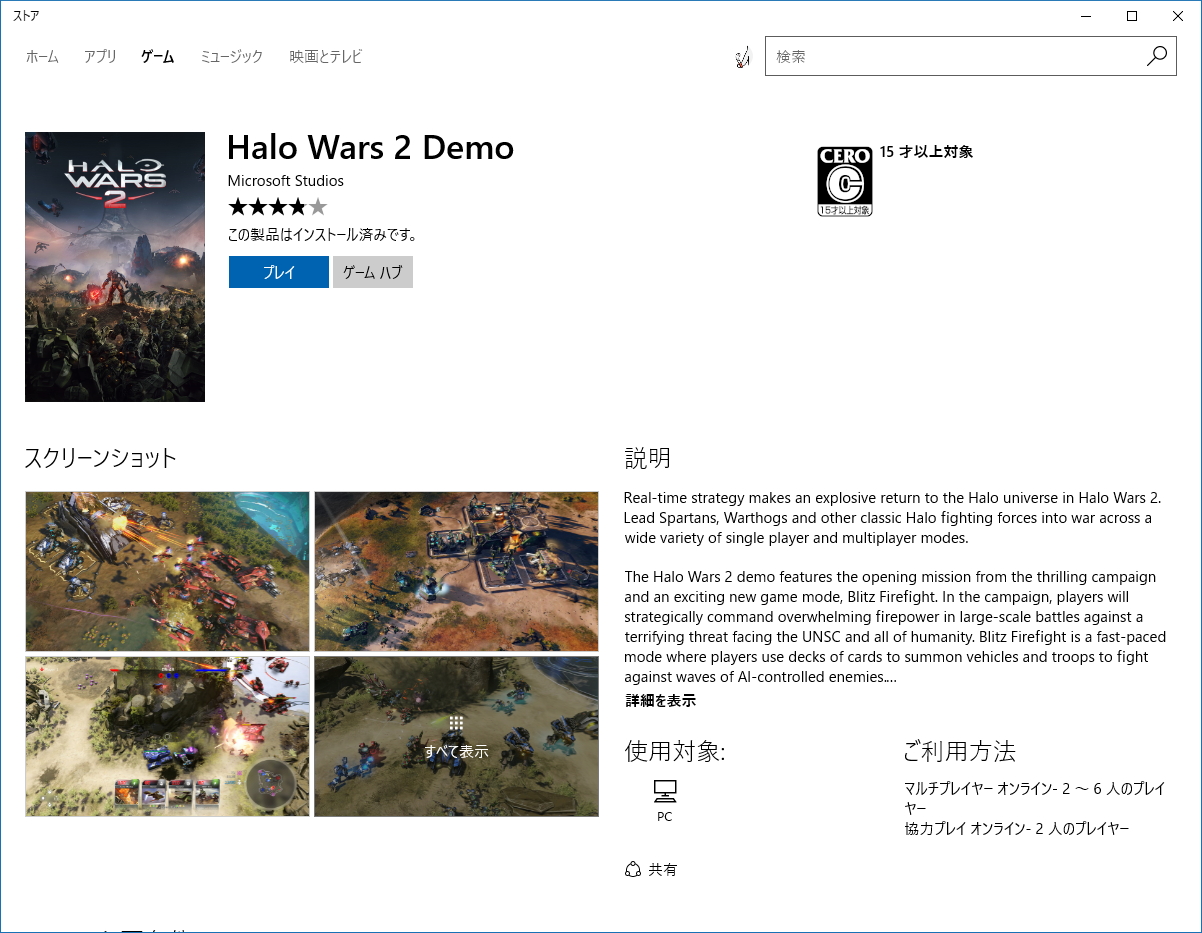Click the user account icon beside the search box
1202x933 pixels.
[x=742, y=57]
